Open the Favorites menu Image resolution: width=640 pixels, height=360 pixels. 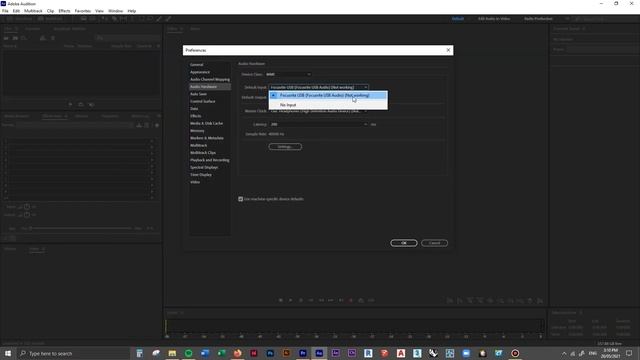(83, 11)
